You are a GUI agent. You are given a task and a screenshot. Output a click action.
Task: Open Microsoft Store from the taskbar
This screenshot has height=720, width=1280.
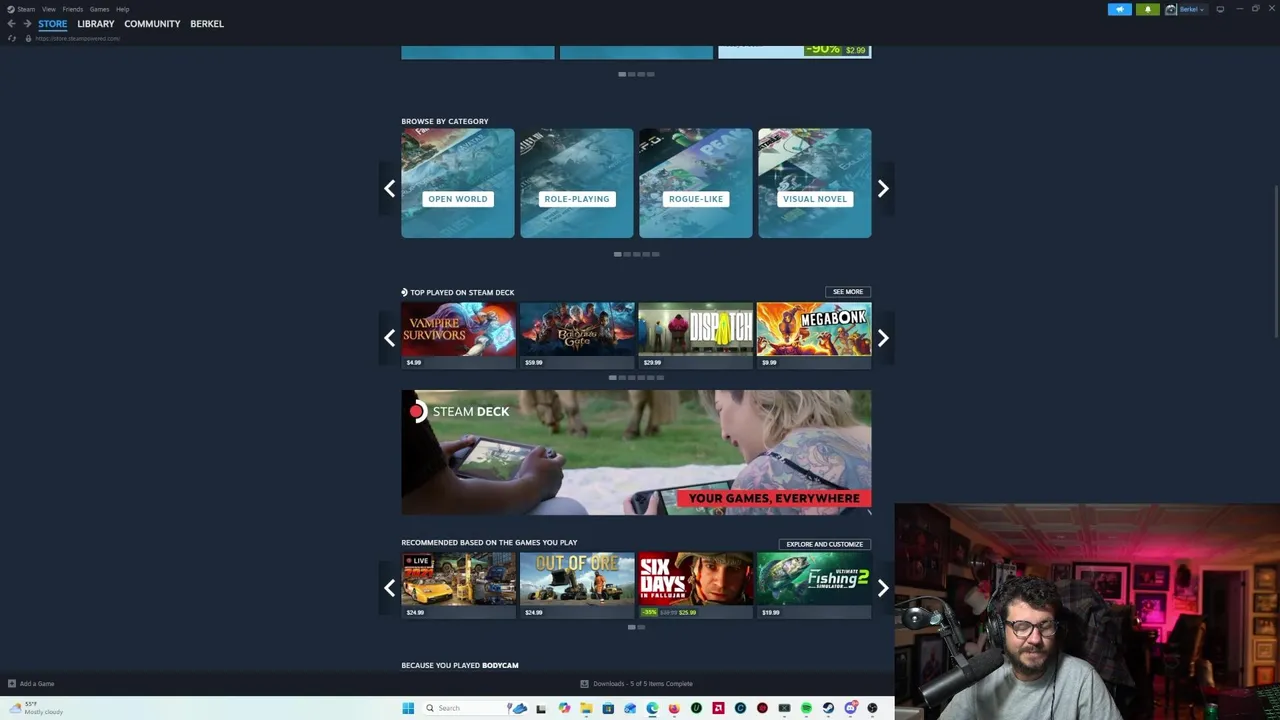coord(608,708)
